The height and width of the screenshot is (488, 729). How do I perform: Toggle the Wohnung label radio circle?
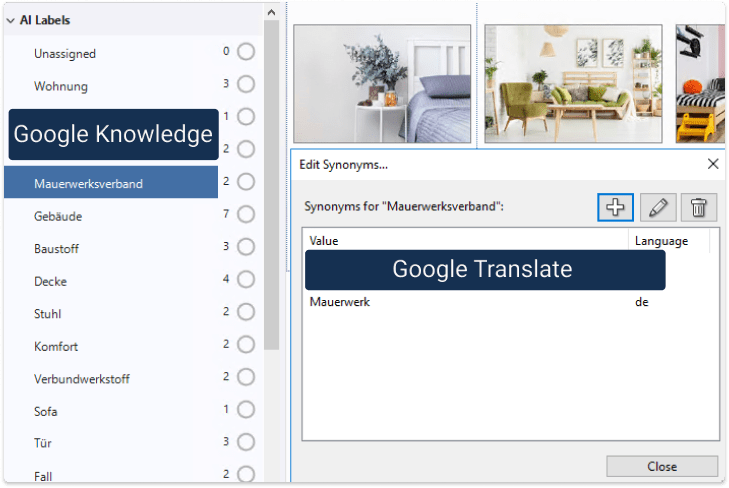[x=246, y=84]
